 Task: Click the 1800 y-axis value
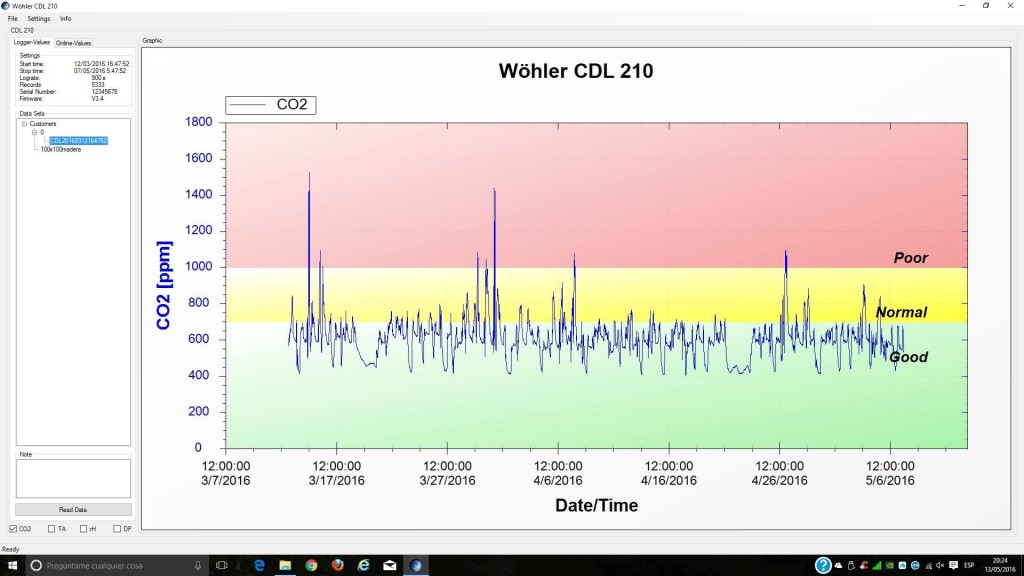point(199,121)
